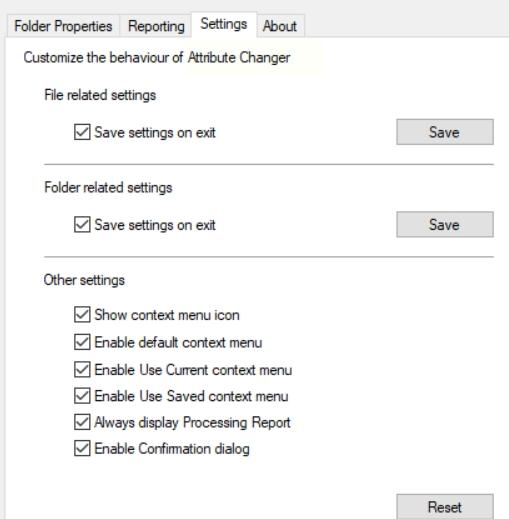Open the Reporting tab
This screenshot has width=509, height=519.
tap(156, 26)
